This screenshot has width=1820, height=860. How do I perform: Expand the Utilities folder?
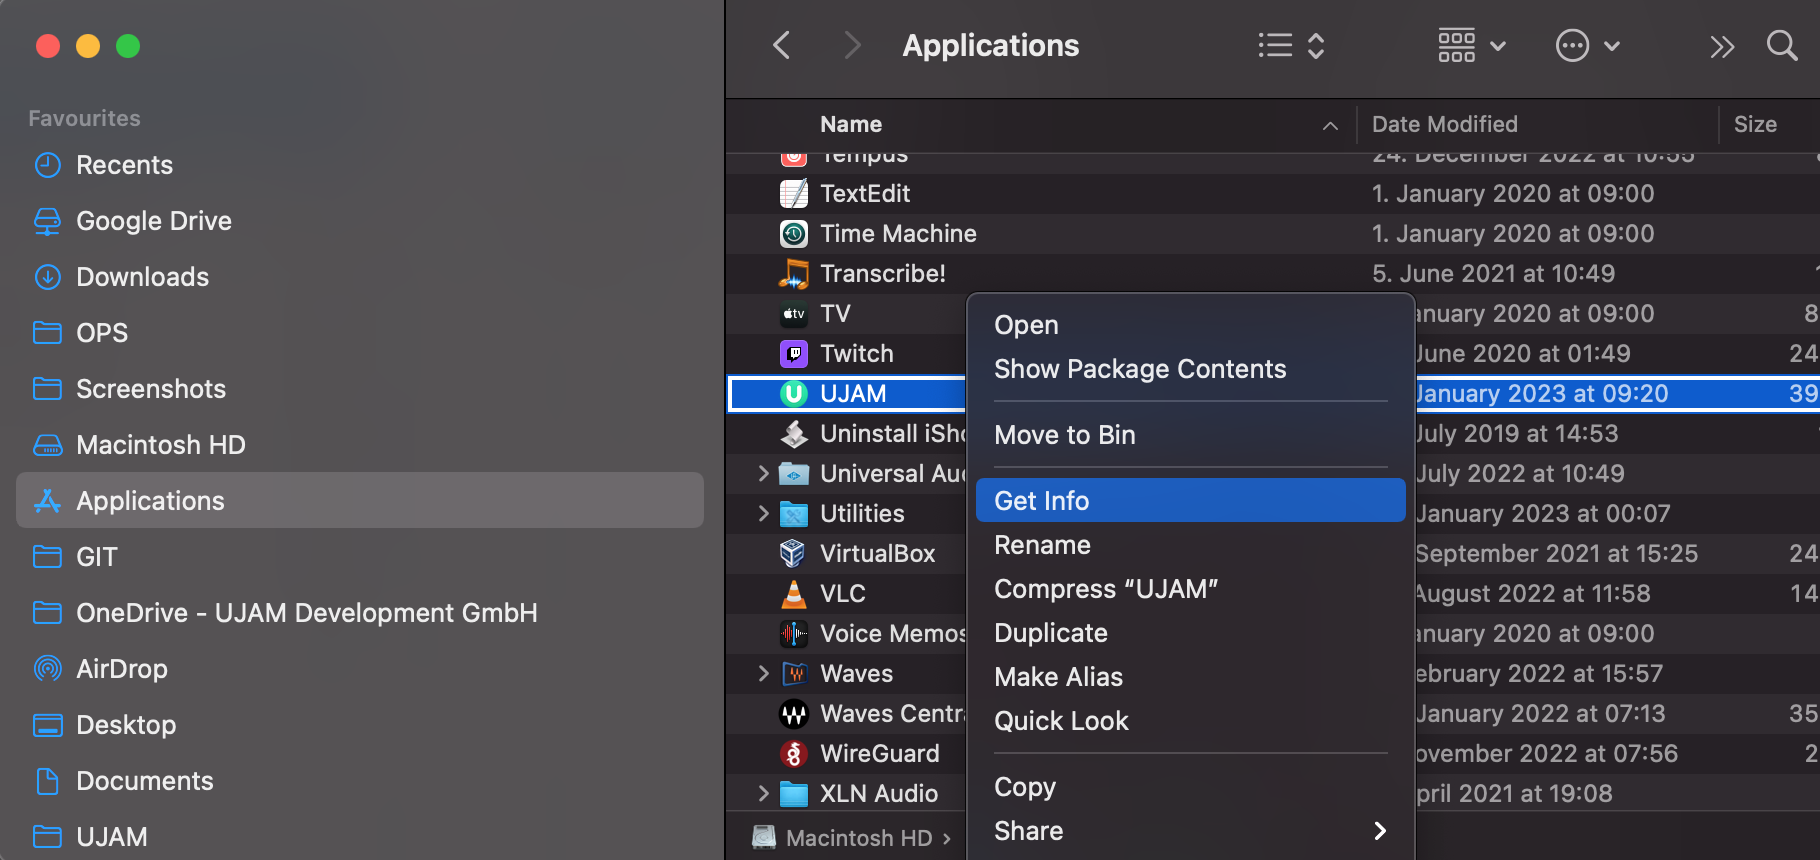pyautogui.click(x=763, y=513)
